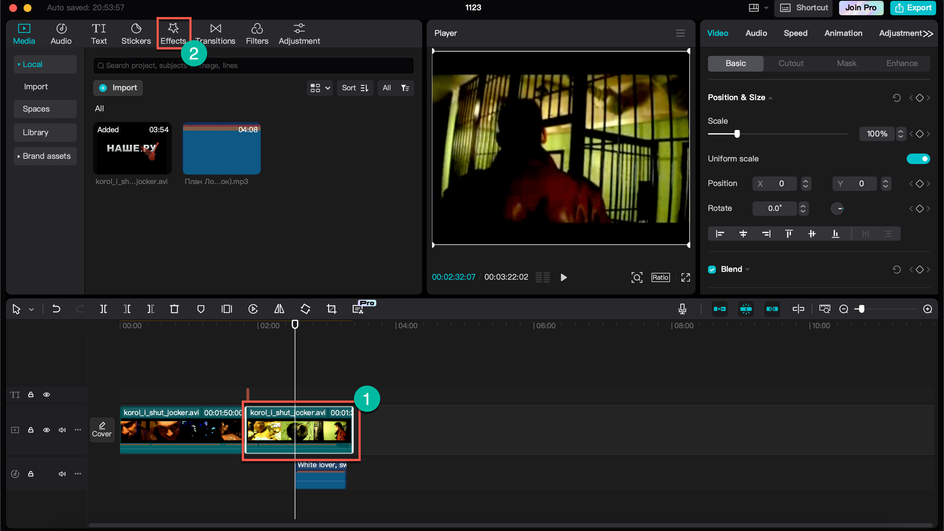Lock the video track

(x=31, y=430)
